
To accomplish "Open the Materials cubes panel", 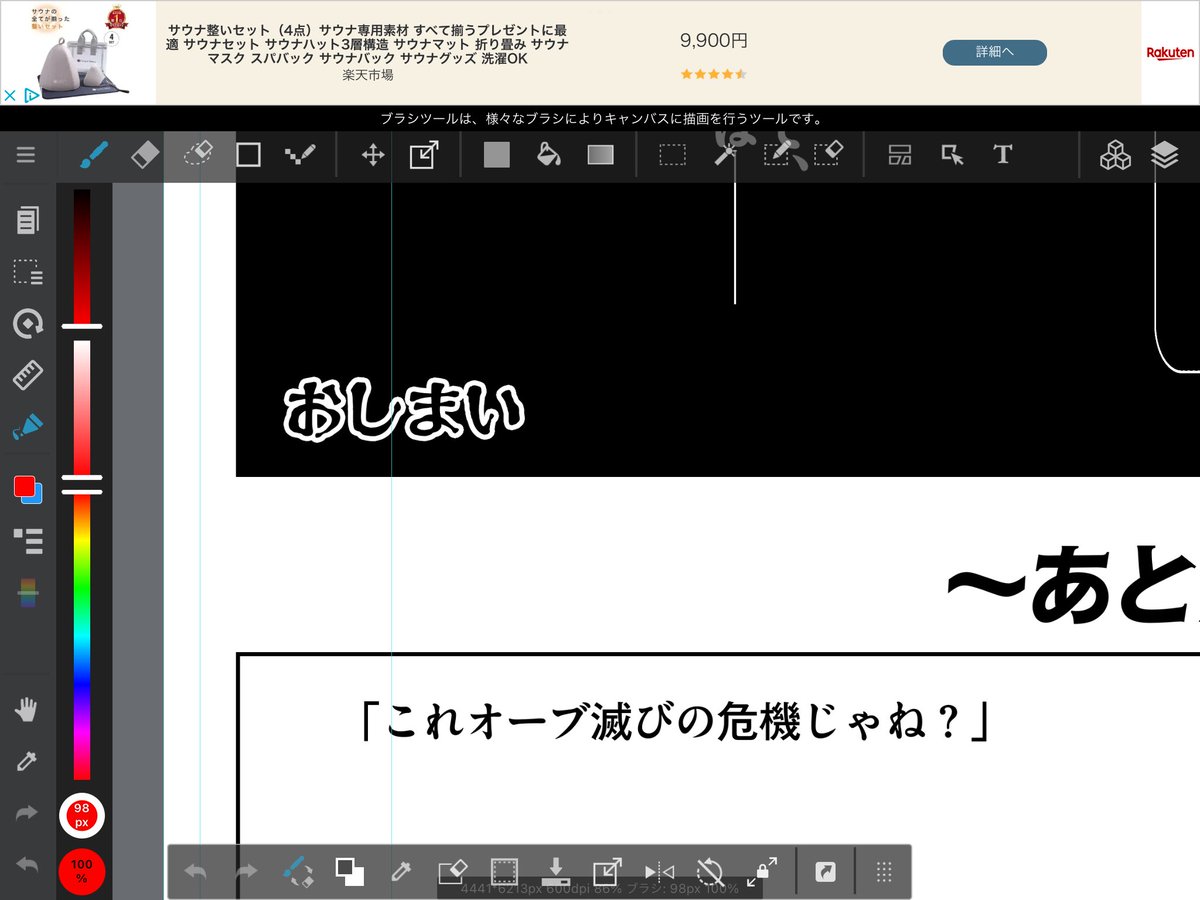I will pos(1115,155).
